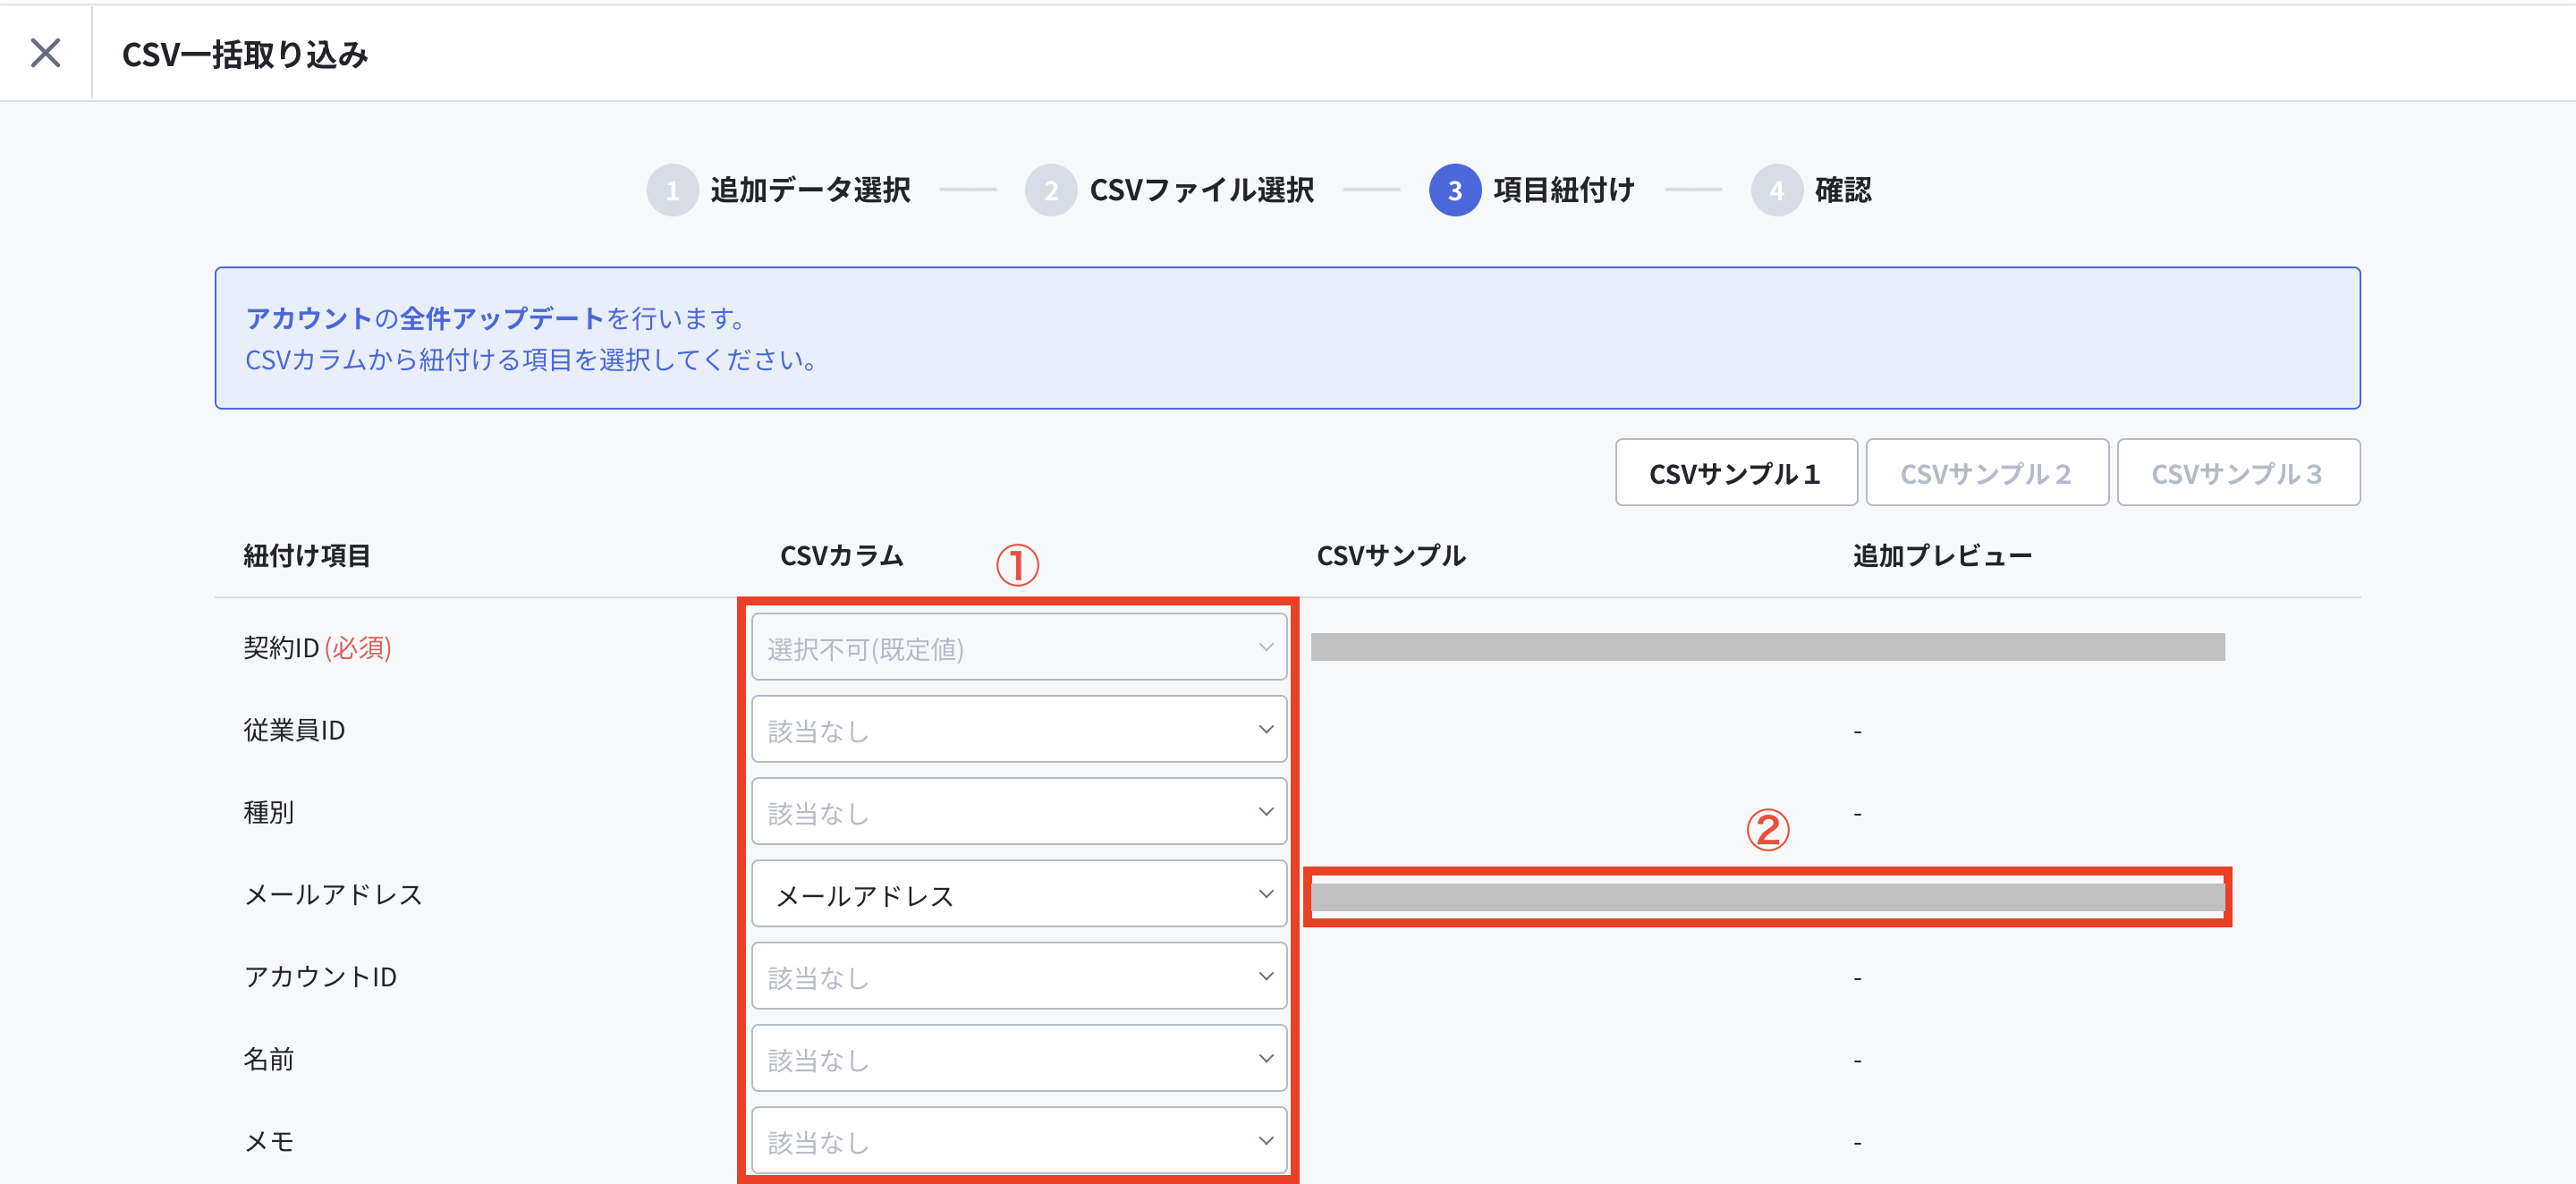Click step 2 circle CSVファイル選択
Image resolution: width=2576 pixels, height=1184 pixels.
(1050, 190)
